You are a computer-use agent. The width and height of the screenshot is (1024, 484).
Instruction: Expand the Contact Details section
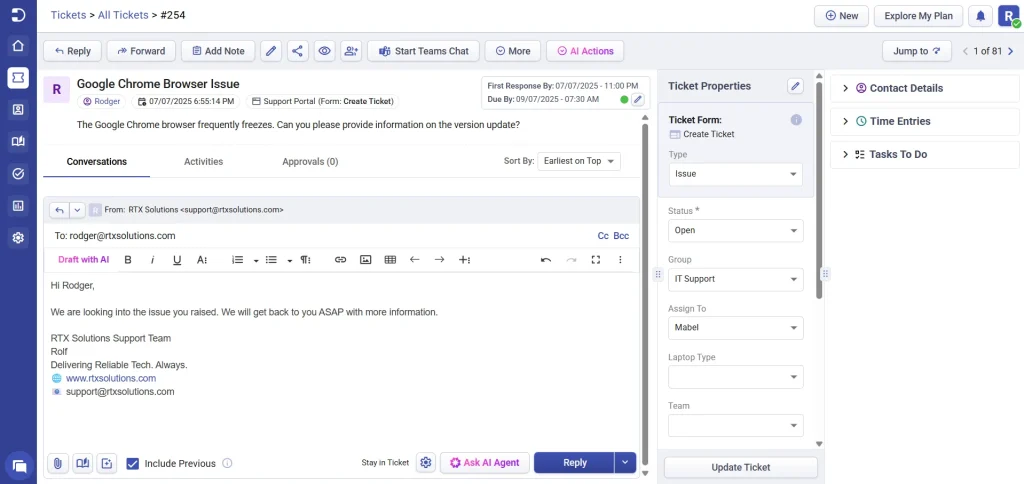coord(923,88)
